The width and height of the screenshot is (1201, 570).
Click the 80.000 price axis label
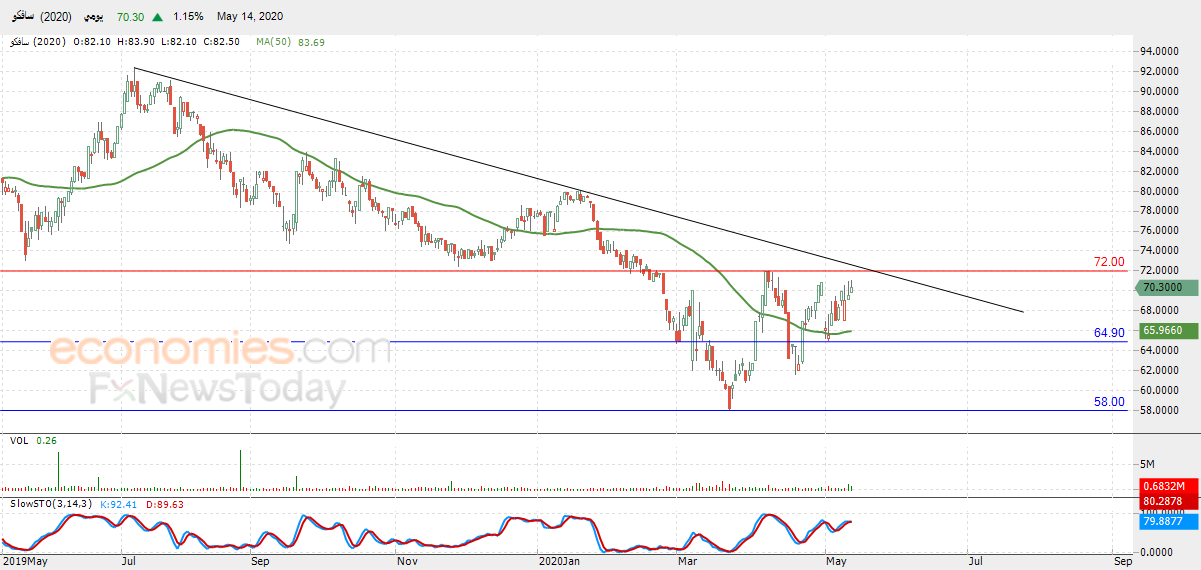coord(1157,191)
